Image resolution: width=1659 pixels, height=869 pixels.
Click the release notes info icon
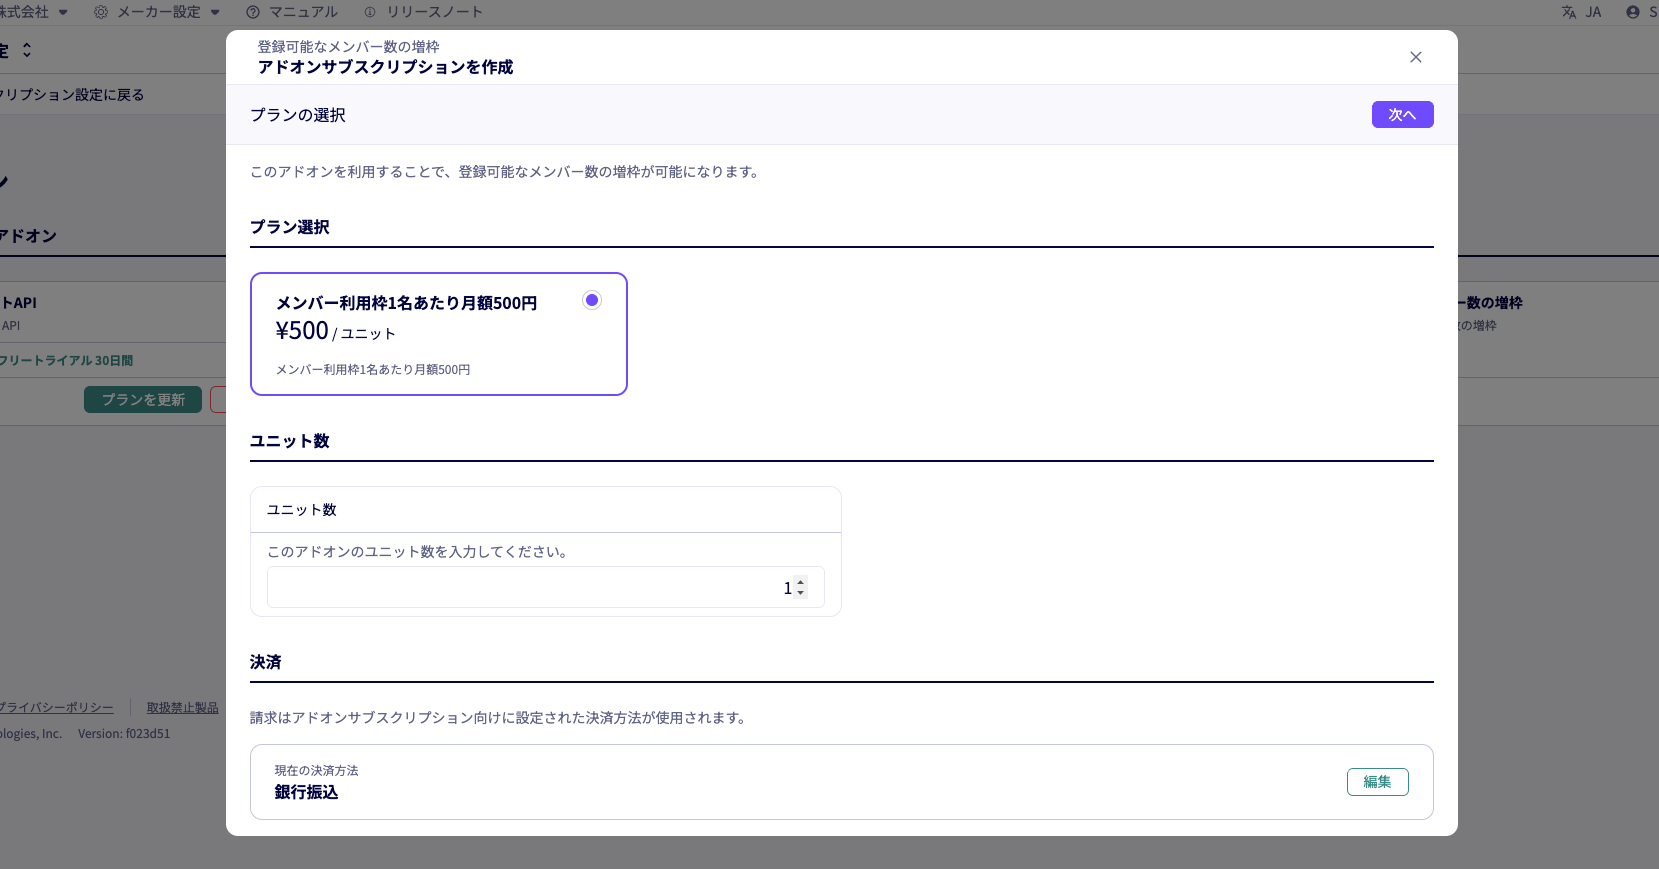pos(370,12)
